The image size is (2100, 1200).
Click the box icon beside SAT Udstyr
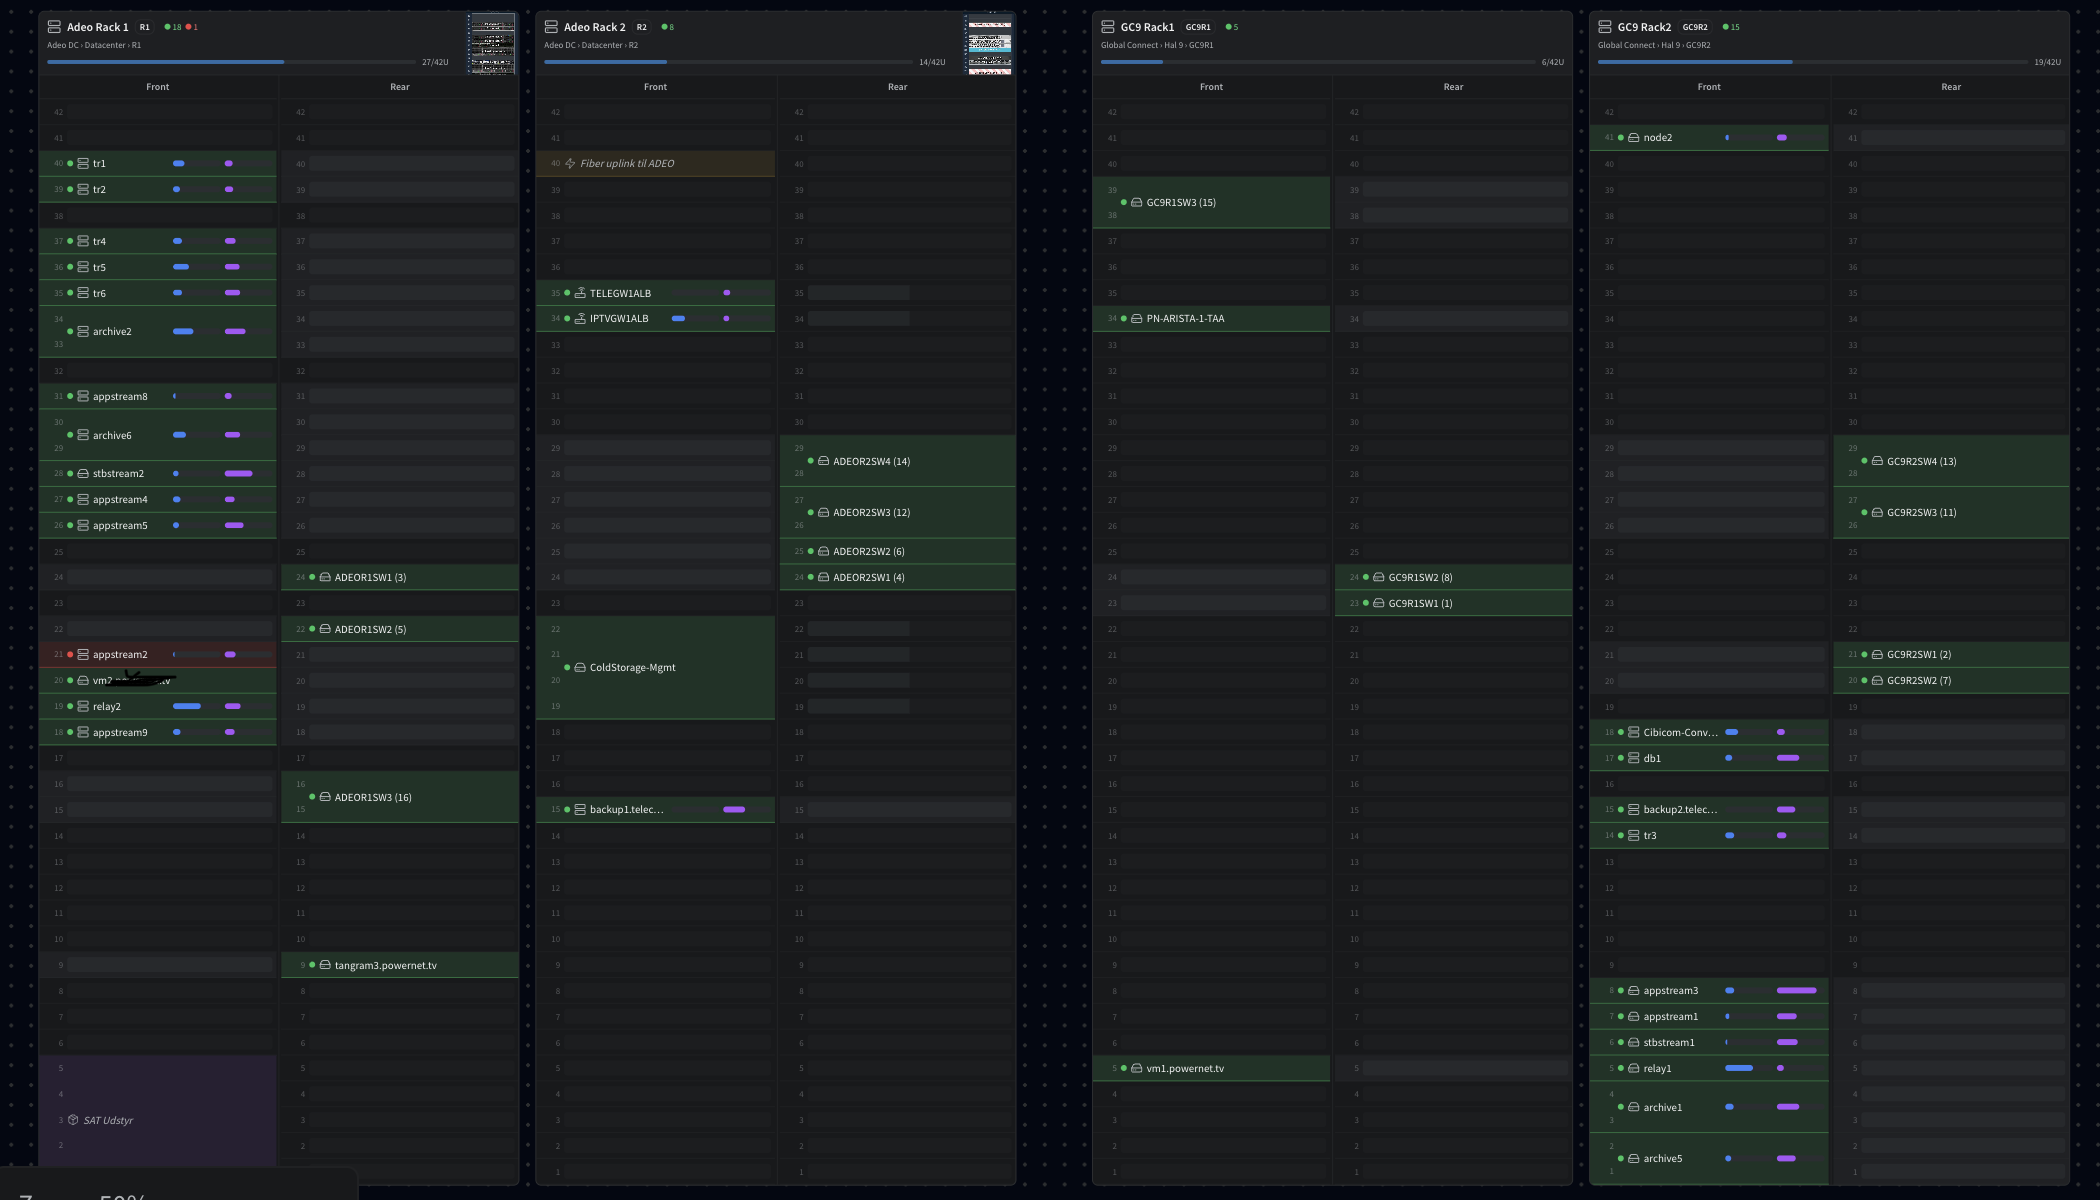[x=73, y=1120]
